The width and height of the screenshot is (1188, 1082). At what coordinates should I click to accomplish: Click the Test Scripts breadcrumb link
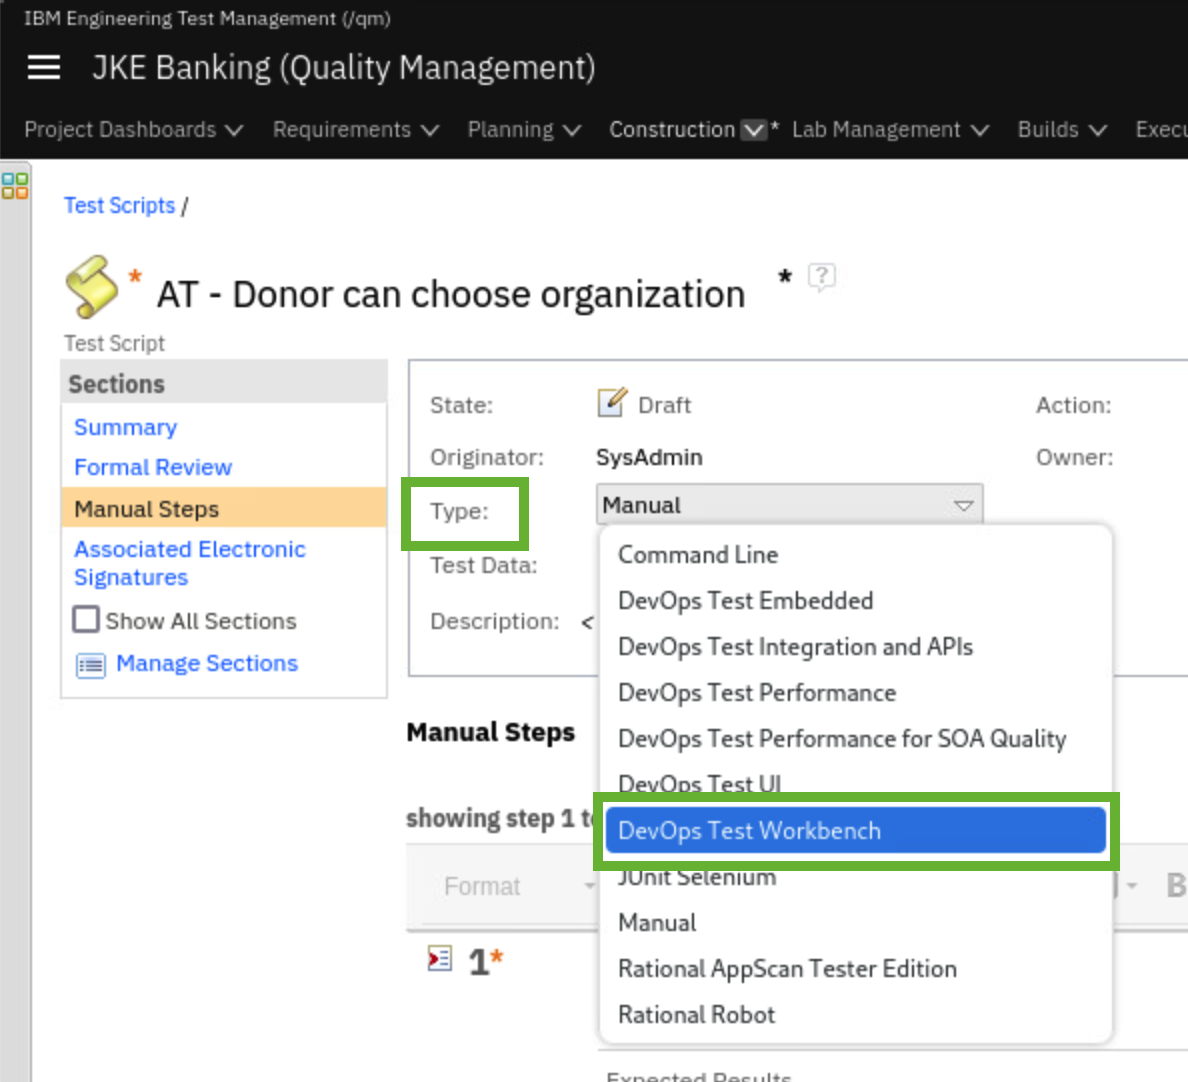coord(119,205)
